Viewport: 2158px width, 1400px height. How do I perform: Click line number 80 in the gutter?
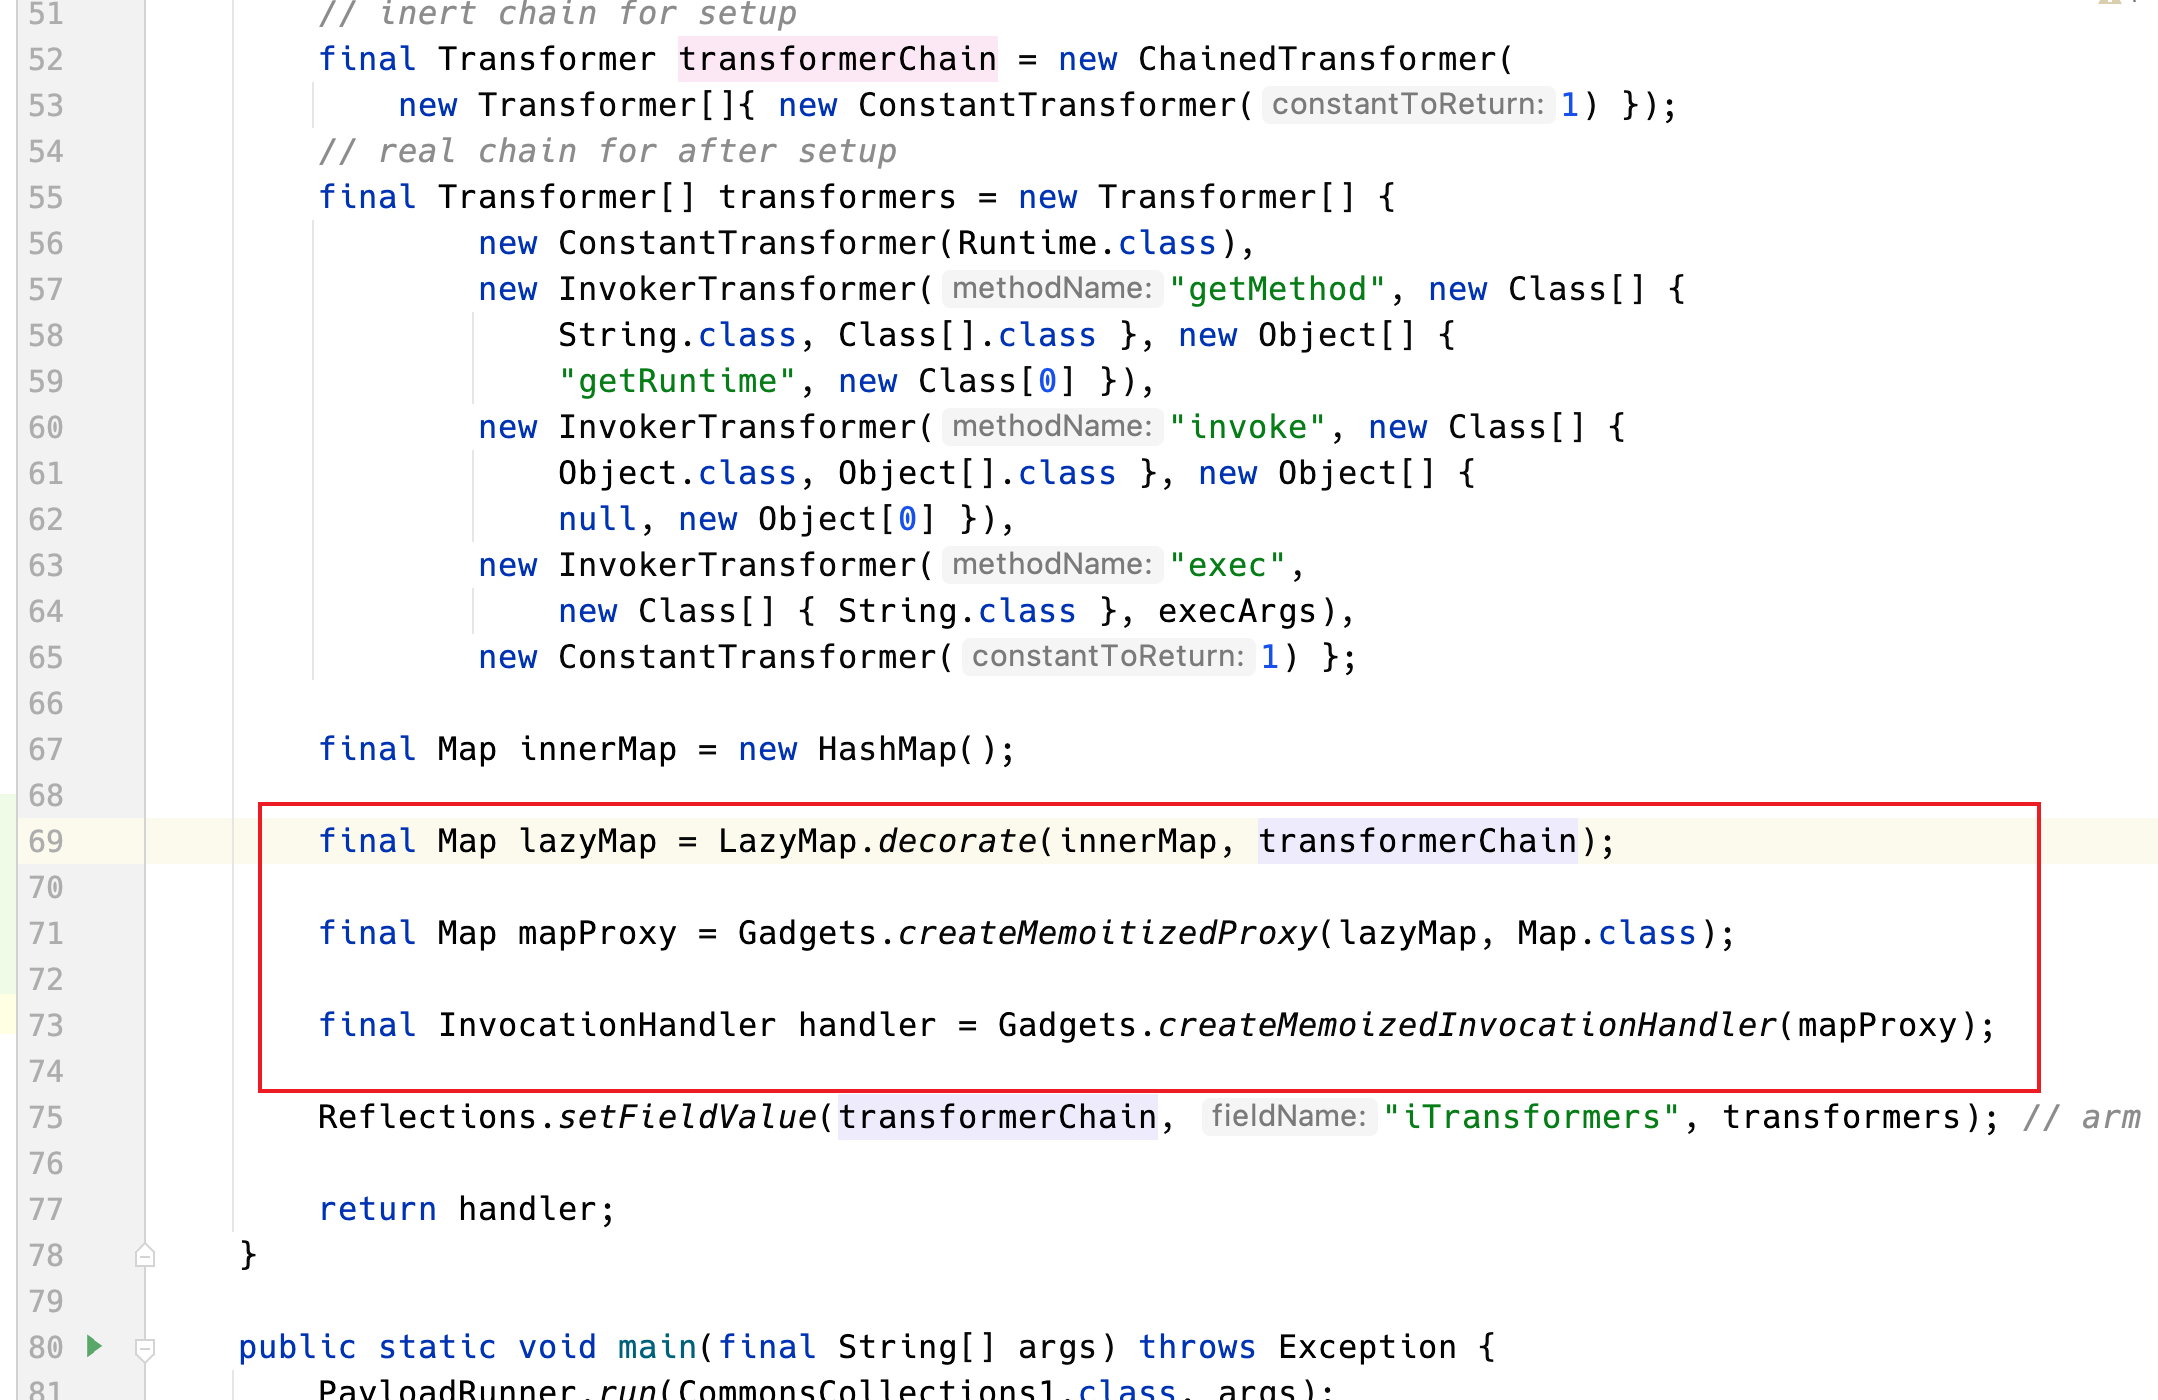46,1347
